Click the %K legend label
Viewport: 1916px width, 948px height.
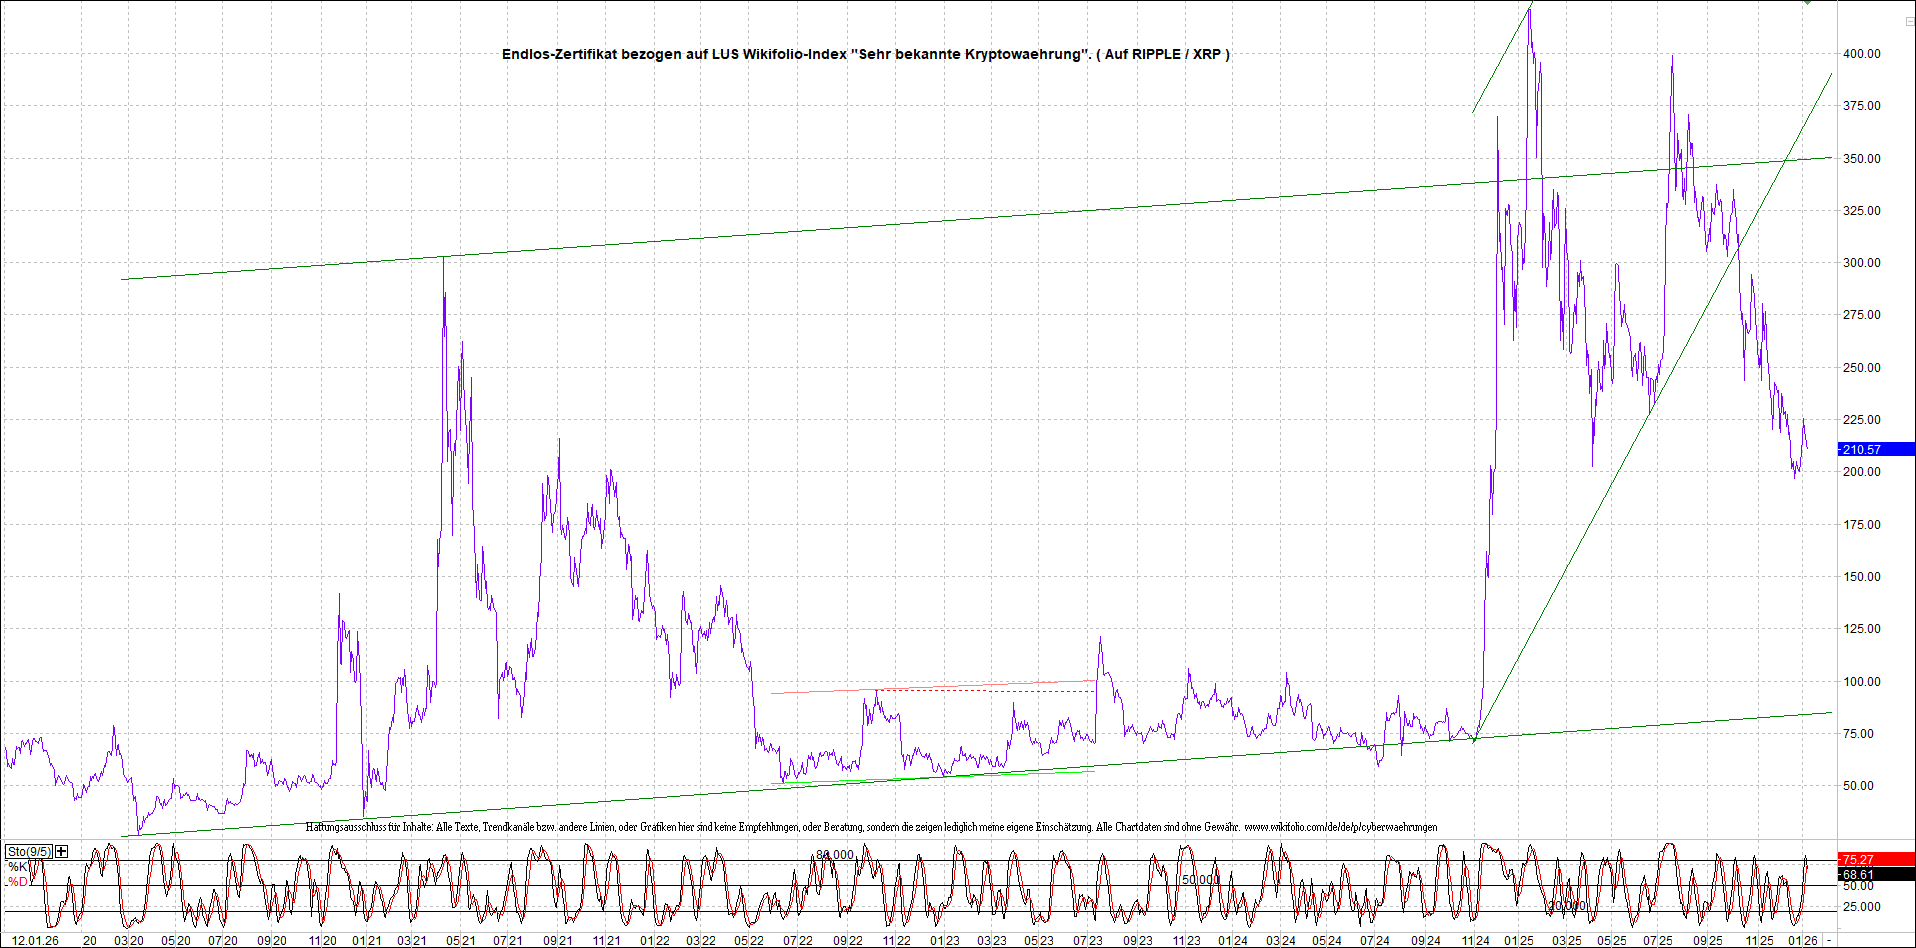[18, 867]
